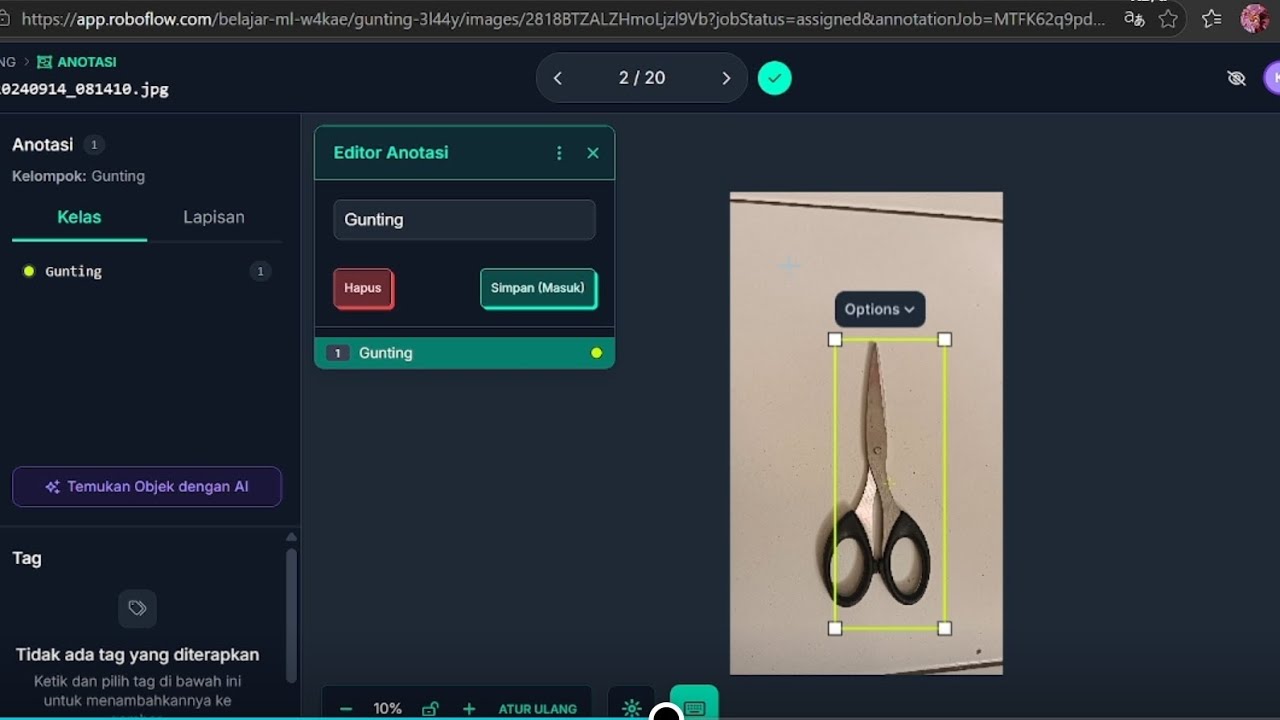
Task: Mark image done with green checkmark
Action: point(774,78)
